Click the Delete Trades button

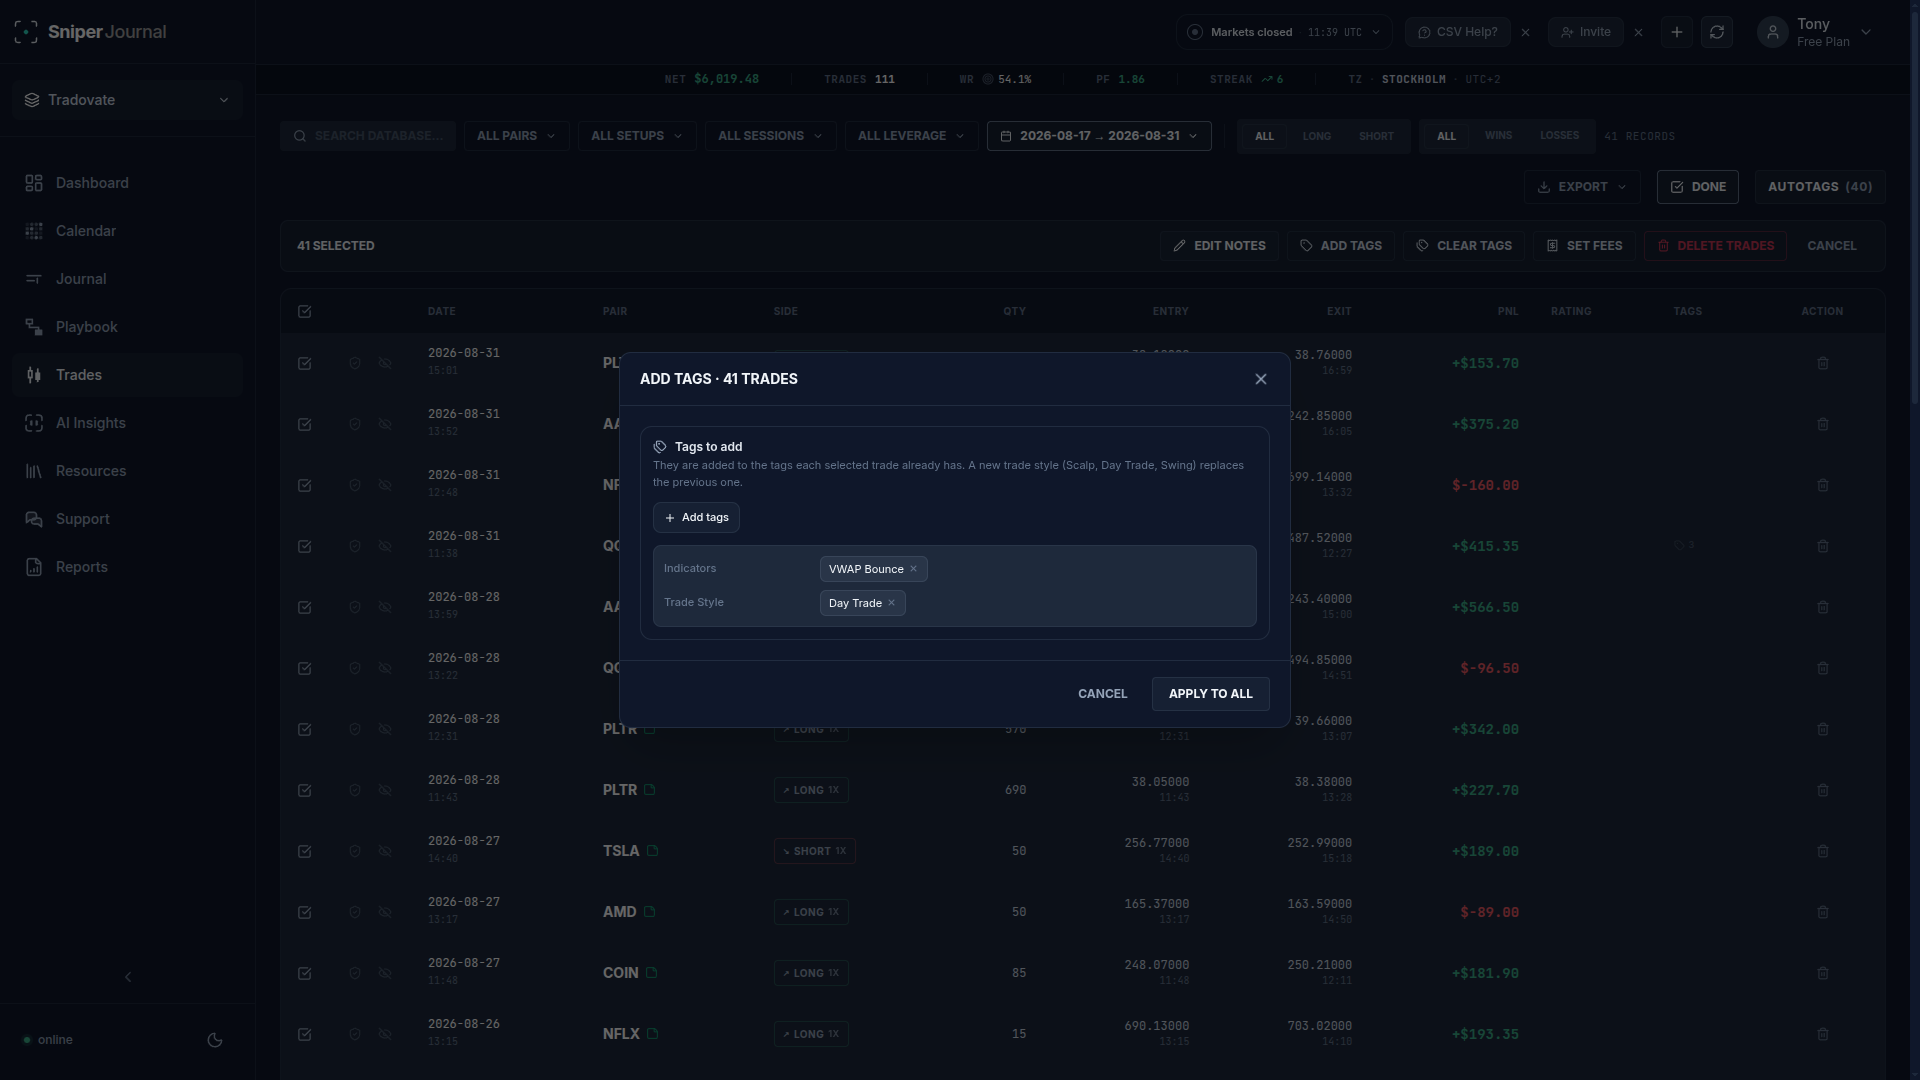(x=1715, y=246)
